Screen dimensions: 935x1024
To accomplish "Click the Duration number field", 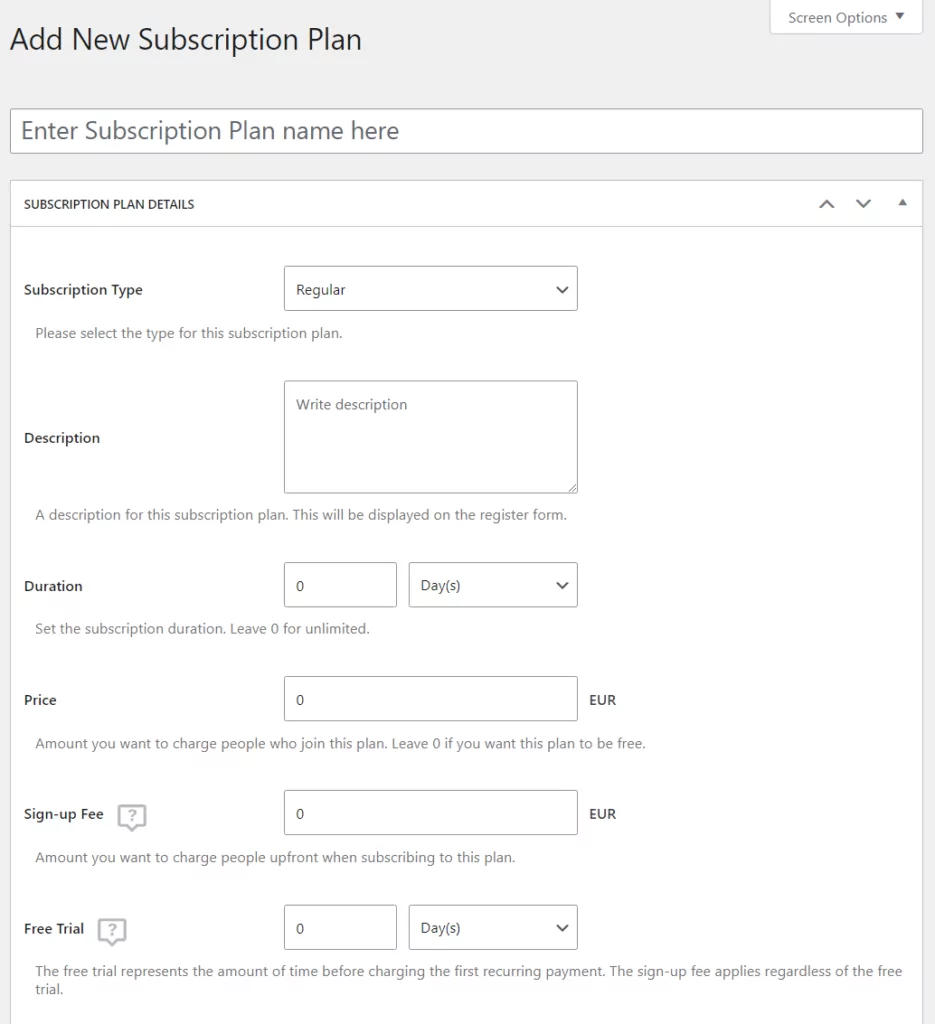I will [340, 585].
